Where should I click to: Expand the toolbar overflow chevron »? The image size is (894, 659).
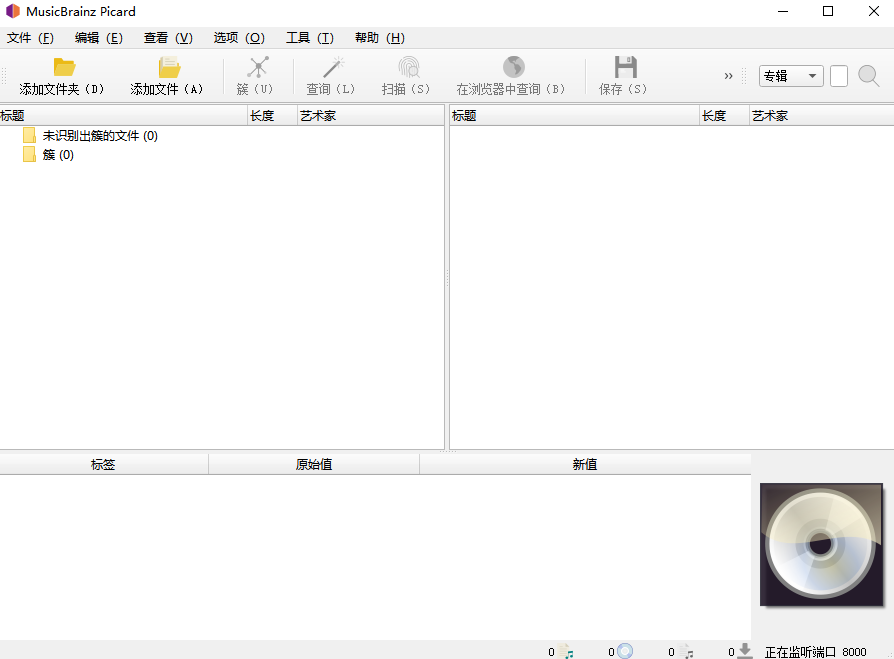[x=728, y=76]
